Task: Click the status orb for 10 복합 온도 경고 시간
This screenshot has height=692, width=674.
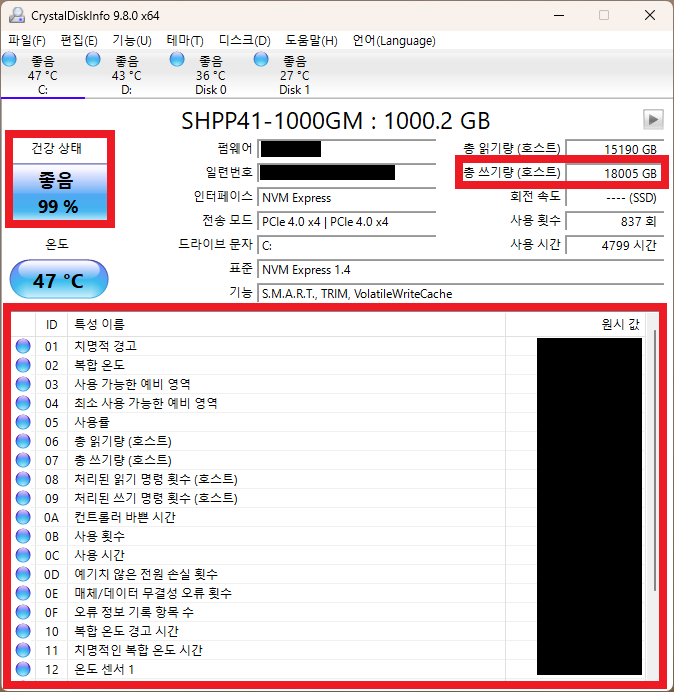Action: [x=23, y=631]
